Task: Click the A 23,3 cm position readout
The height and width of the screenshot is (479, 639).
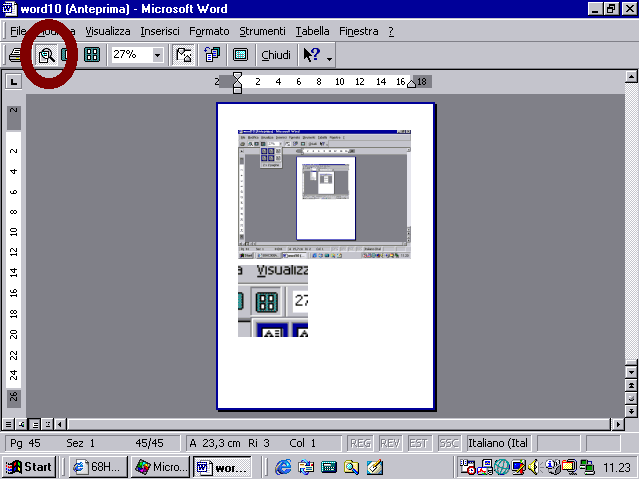Action: [x=215, y=443]
